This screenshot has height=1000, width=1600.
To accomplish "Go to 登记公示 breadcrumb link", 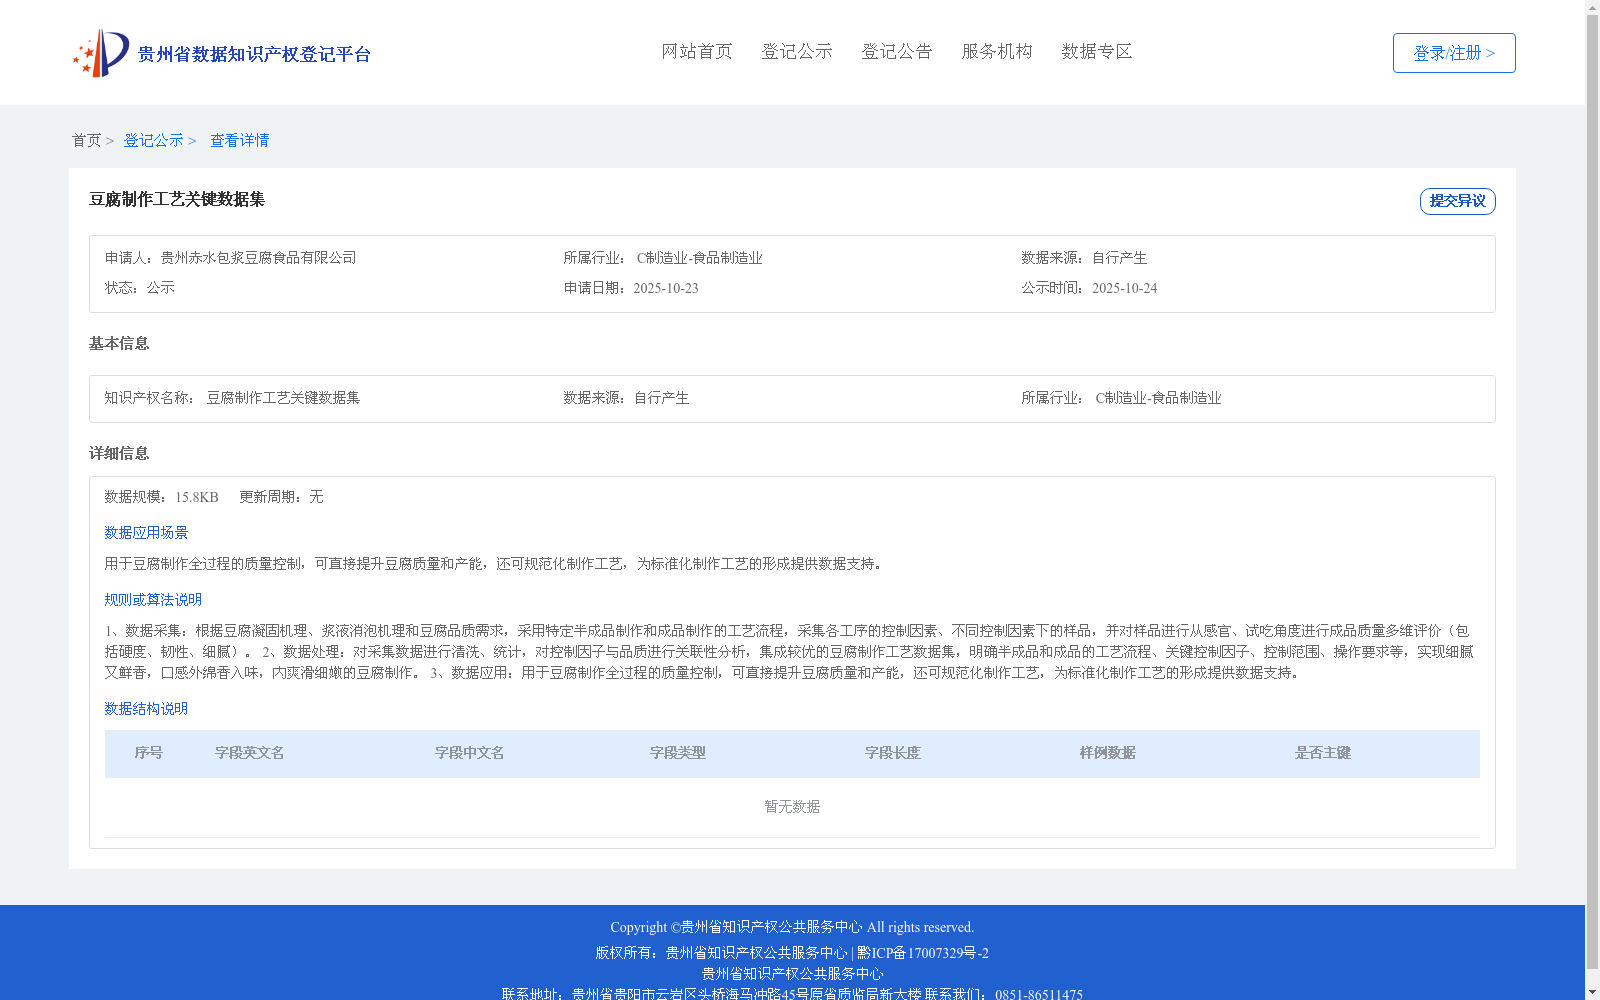I will [153, 141].
